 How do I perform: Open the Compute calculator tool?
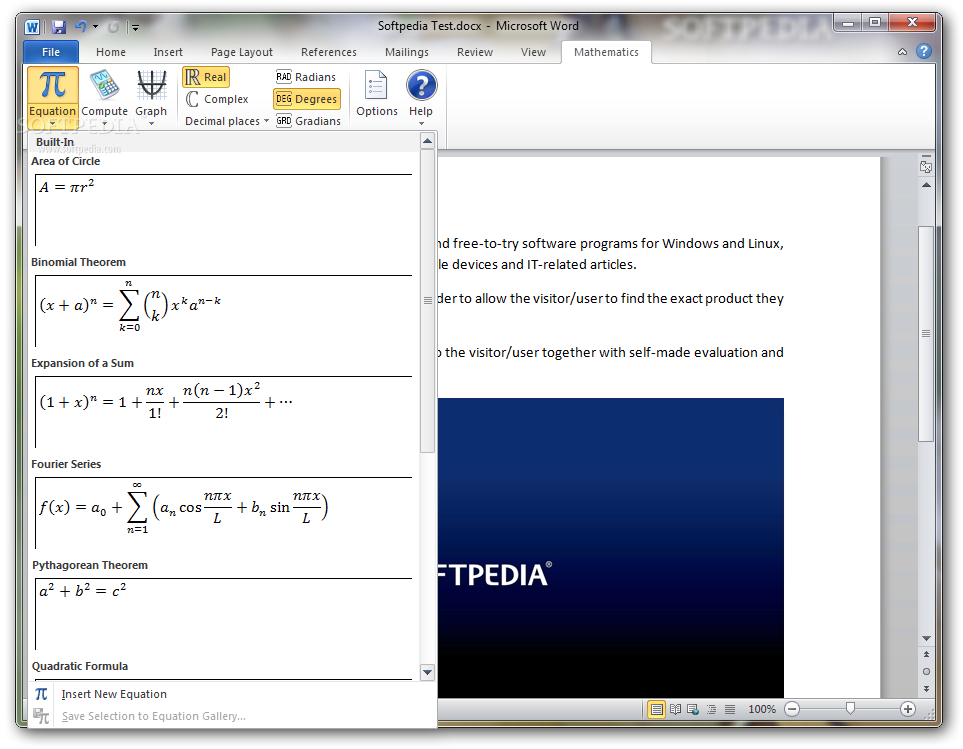(104, 85)
